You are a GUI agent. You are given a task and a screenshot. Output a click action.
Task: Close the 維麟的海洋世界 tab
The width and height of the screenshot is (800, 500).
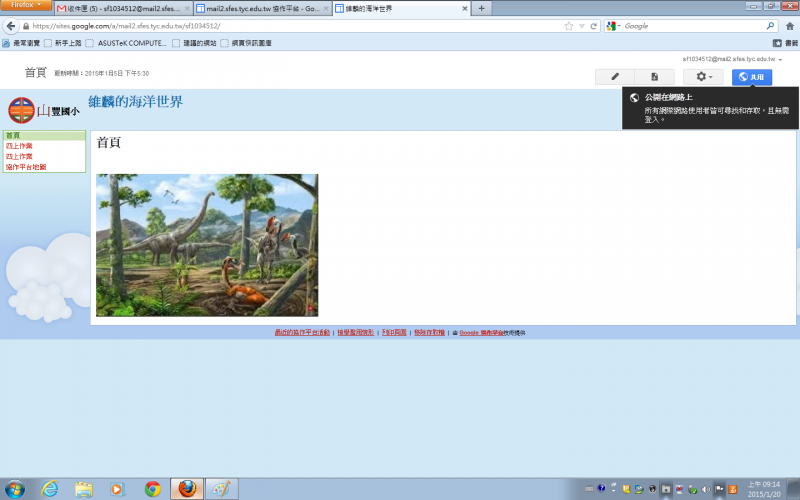[465, 9]
